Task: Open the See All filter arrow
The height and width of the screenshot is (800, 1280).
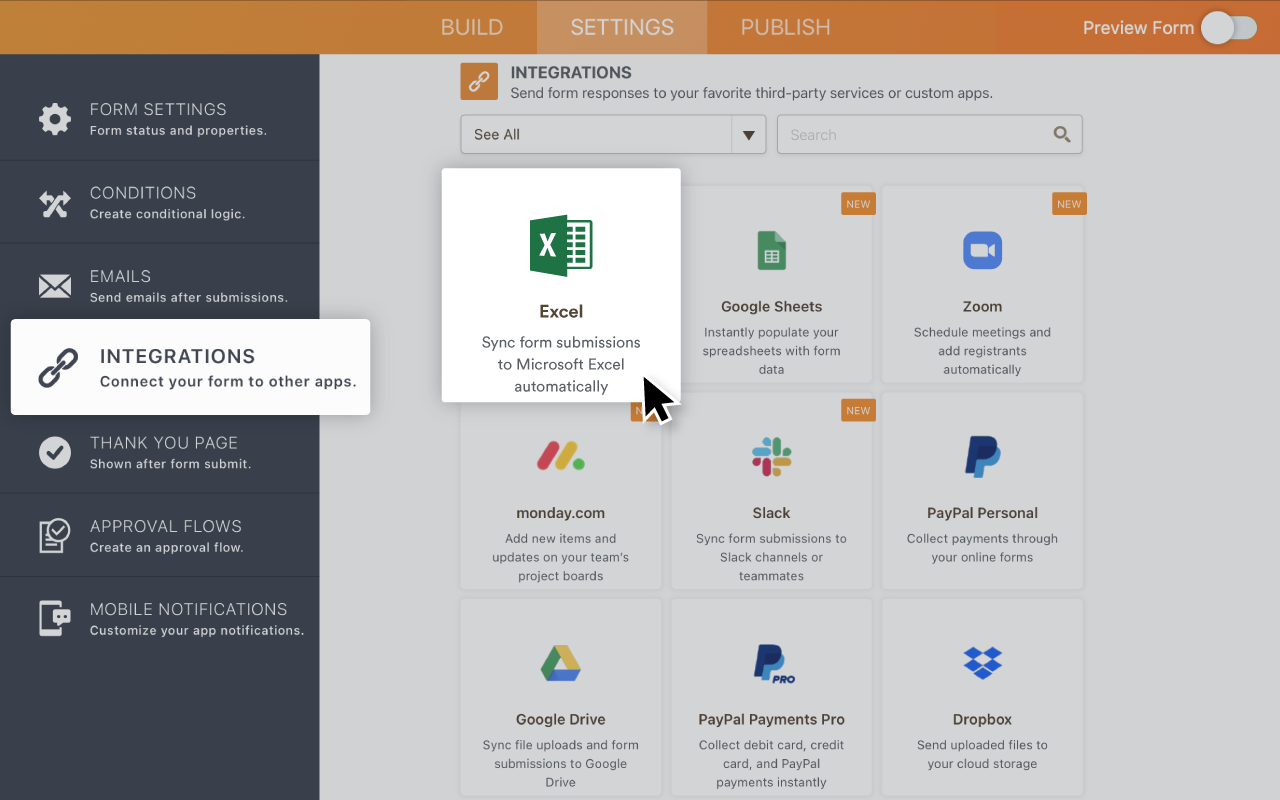Action: click(749, 134)
